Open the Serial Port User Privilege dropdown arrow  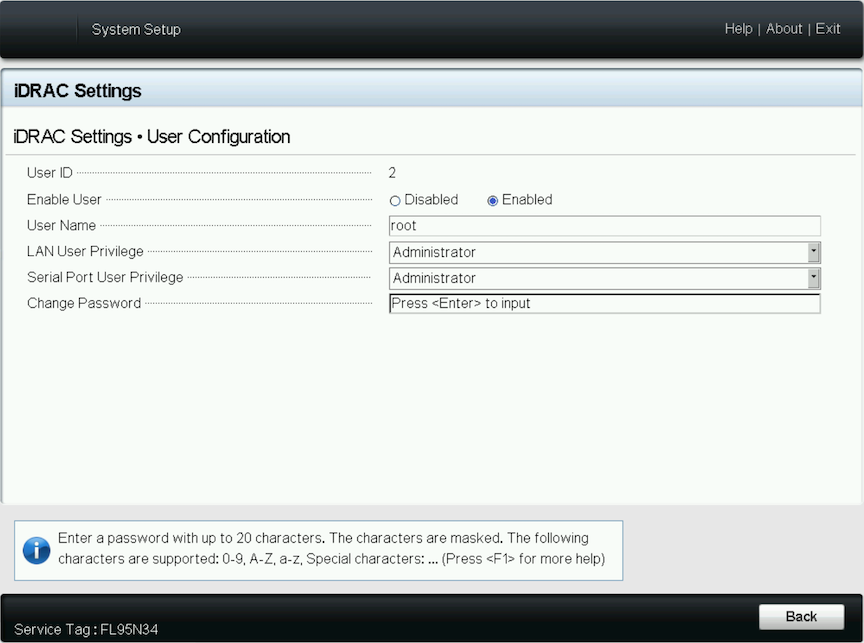click(813, 278)
